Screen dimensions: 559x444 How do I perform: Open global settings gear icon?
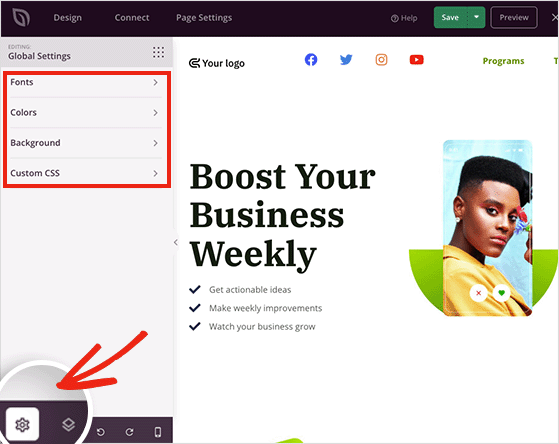coord(22,424)
